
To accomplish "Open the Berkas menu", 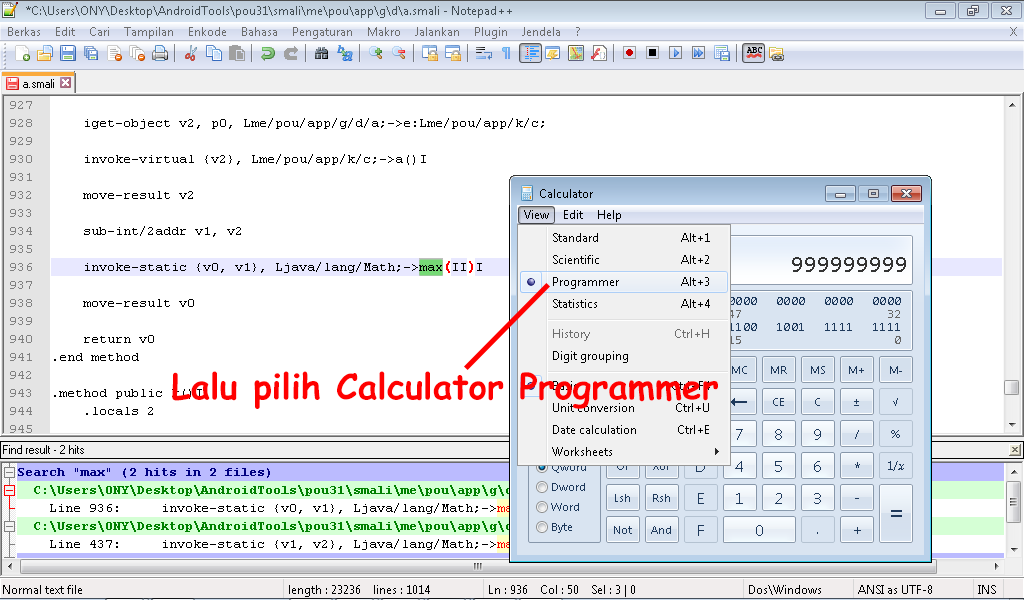I will pos(24,32).
